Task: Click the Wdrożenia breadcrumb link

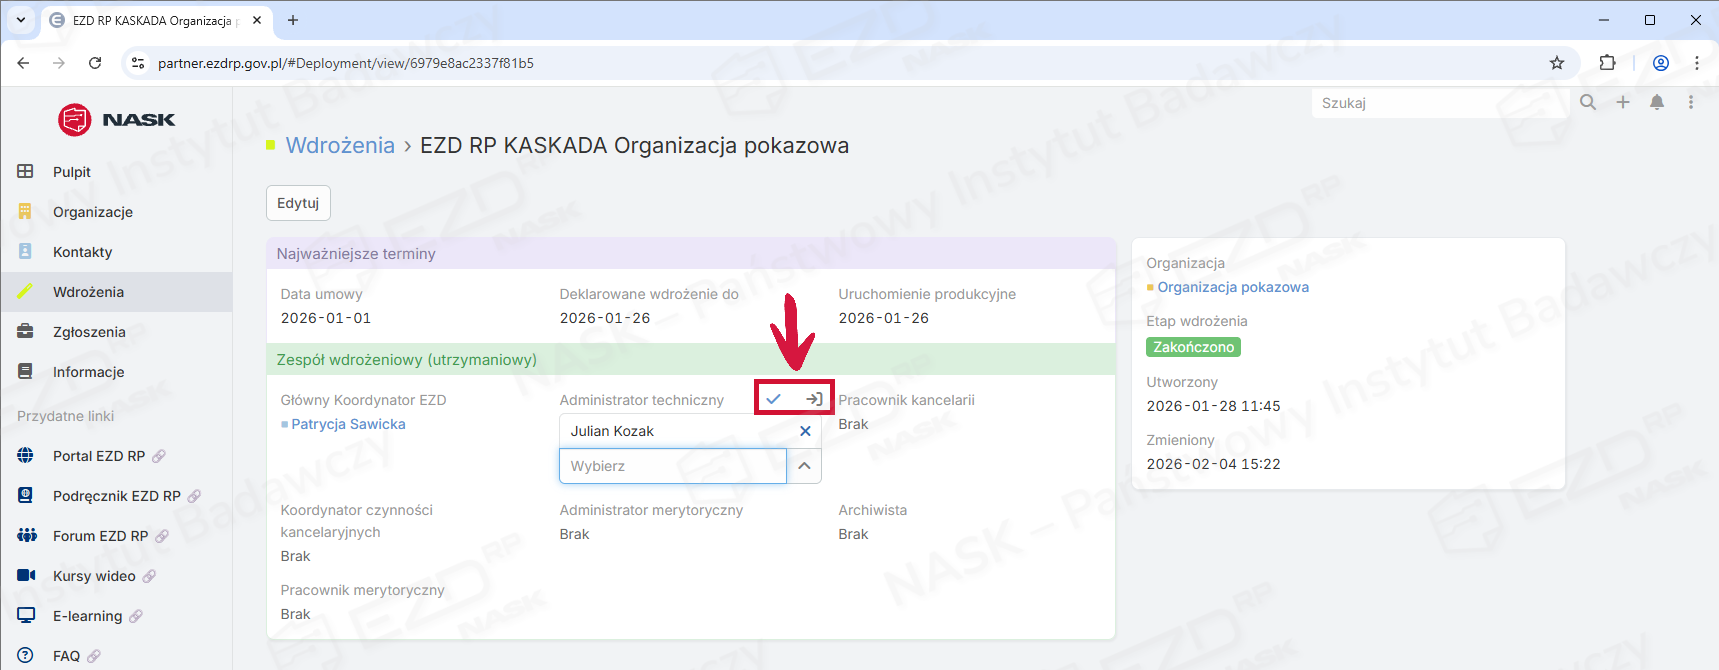Action: click(x=340, y=145)
